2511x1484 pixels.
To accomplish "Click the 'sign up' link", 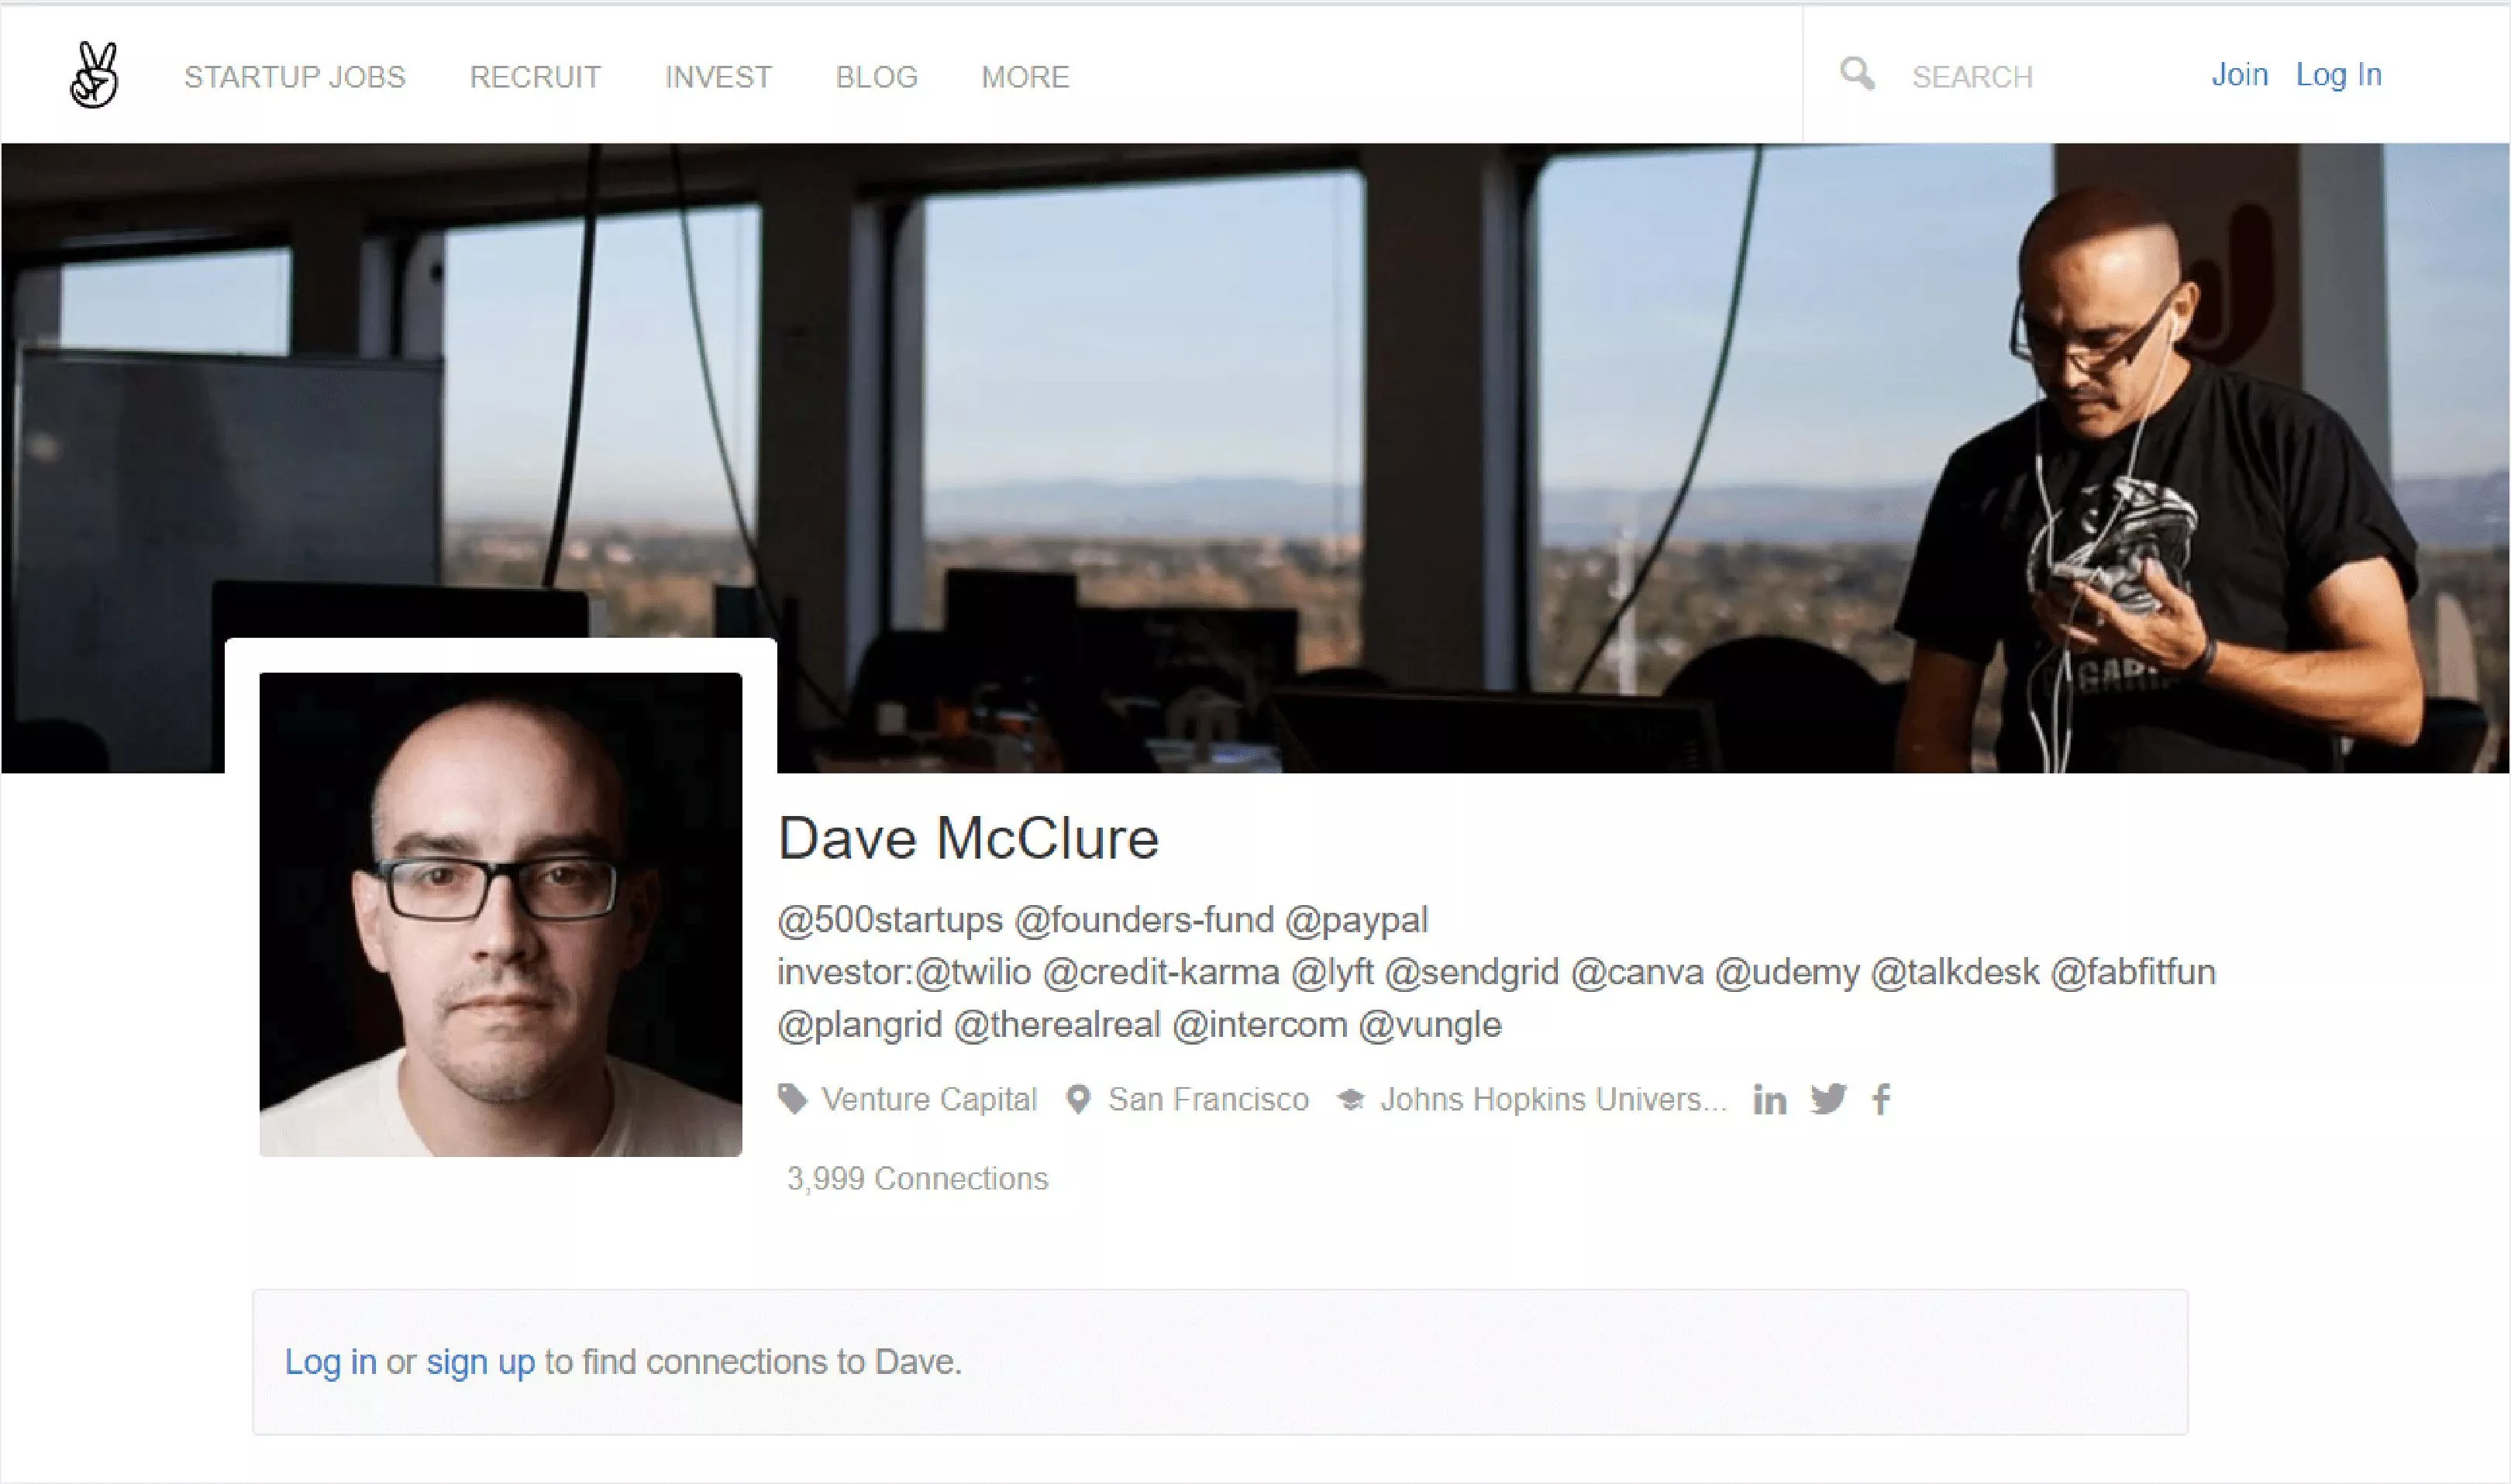I will [x=480, y=1363].
